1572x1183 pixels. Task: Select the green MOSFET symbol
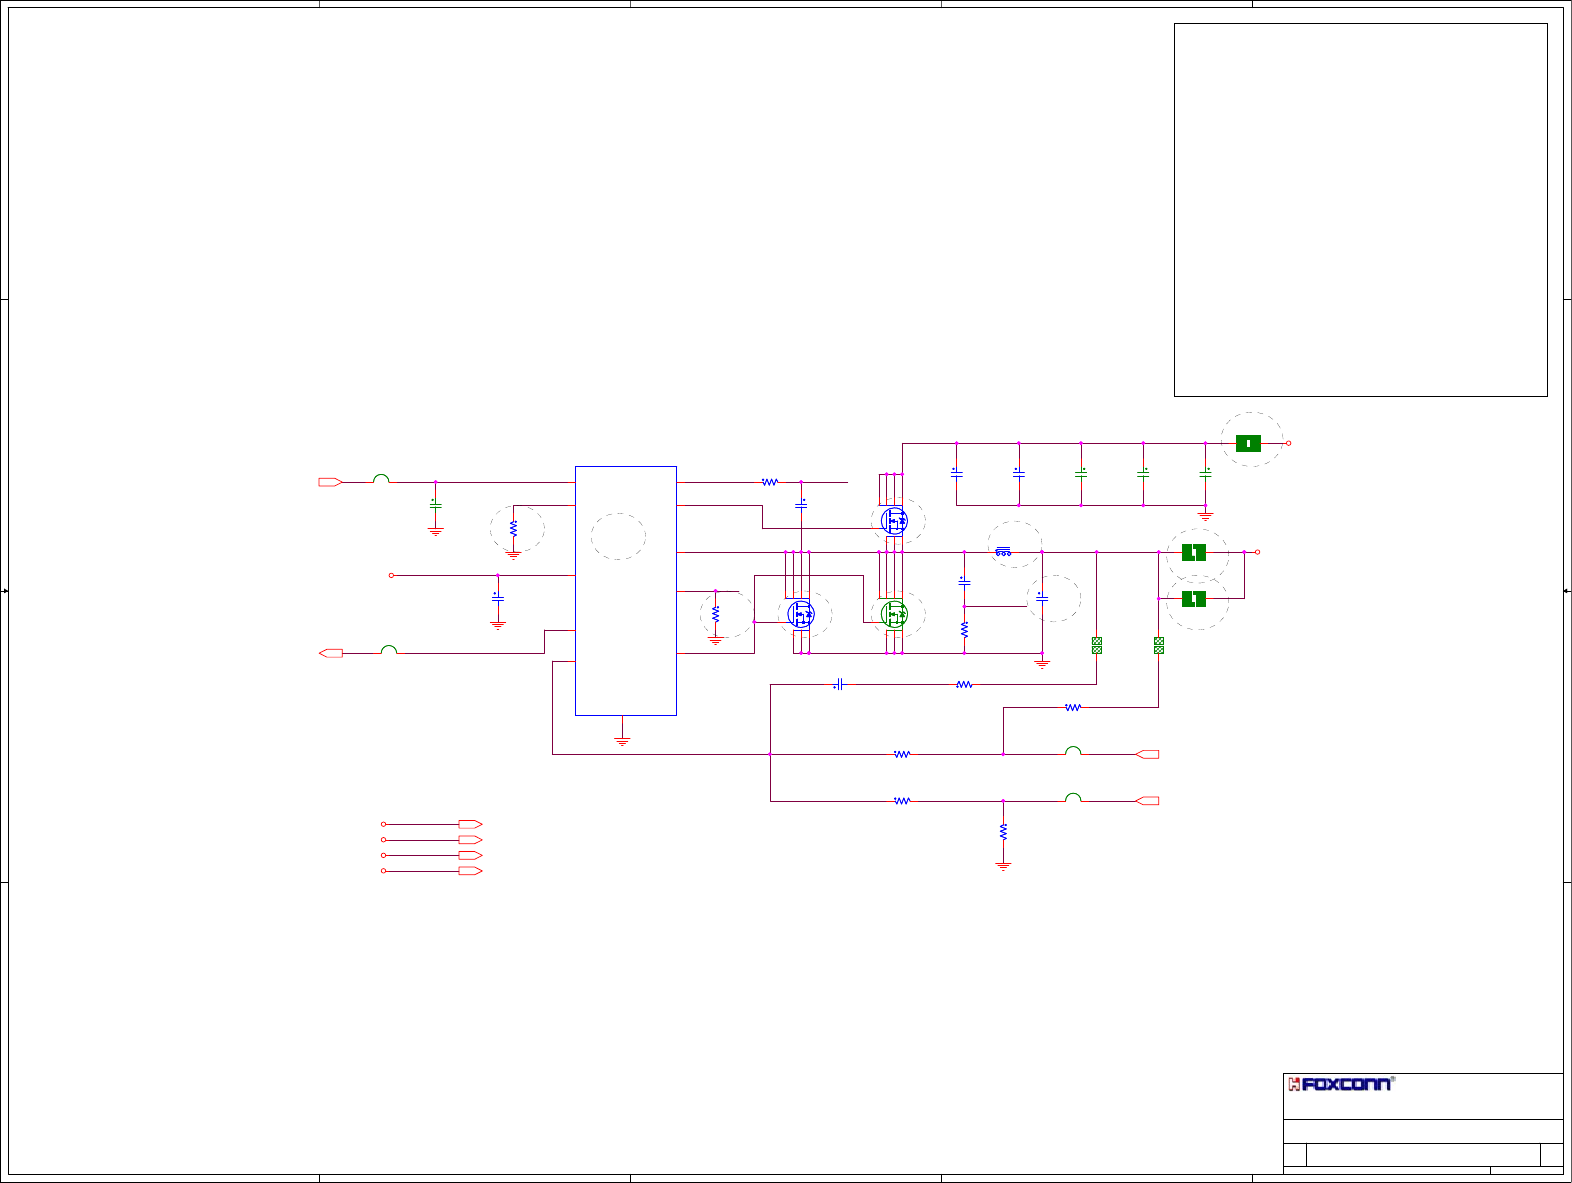tap(894, 615)
